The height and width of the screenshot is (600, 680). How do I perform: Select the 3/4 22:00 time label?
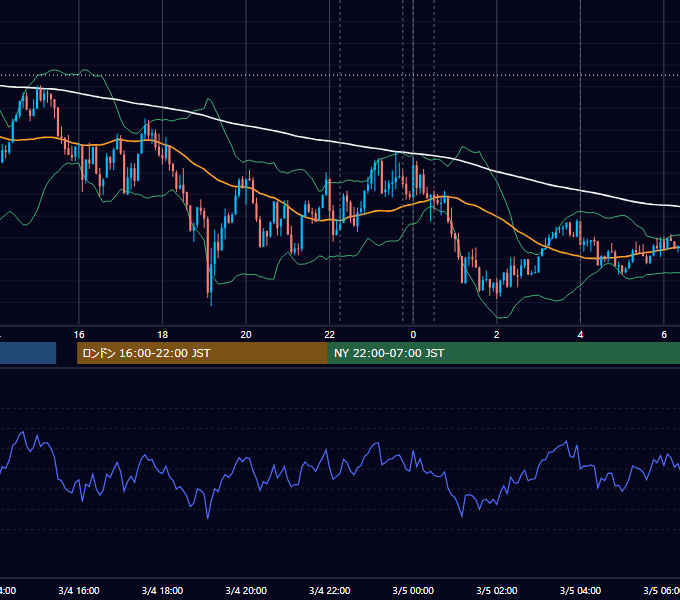pos(330,590)
